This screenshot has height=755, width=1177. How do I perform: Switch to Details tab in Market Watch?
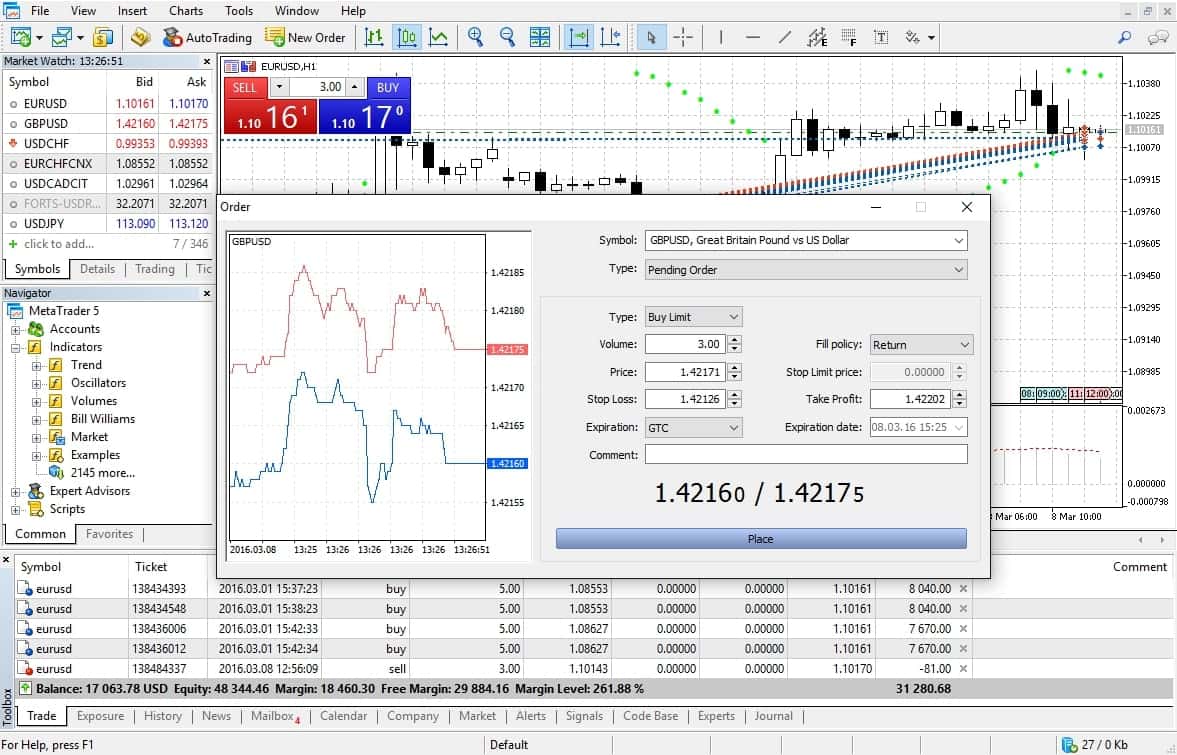click(x=98, y=269)
